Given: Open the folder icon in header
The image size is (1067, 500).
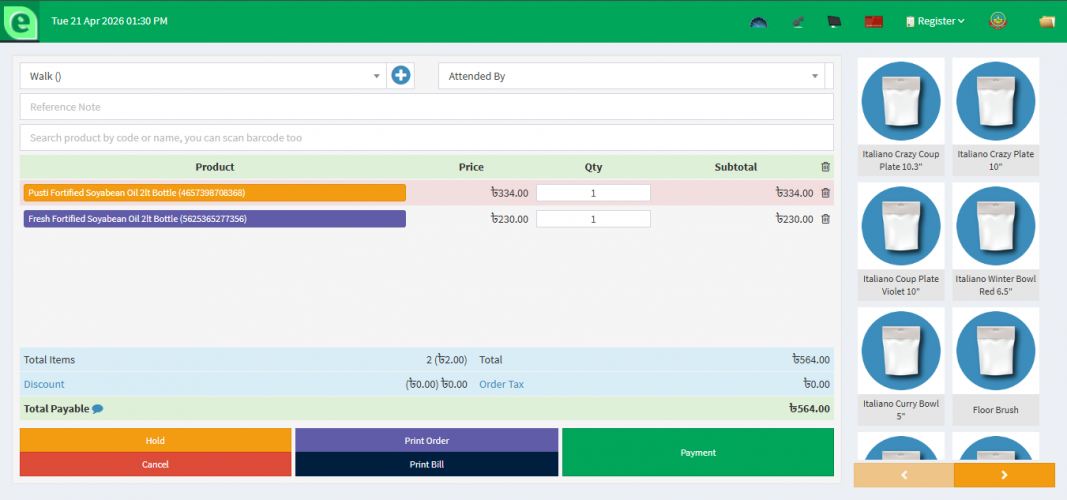Looking at the screenshot, I should 1047,22.
